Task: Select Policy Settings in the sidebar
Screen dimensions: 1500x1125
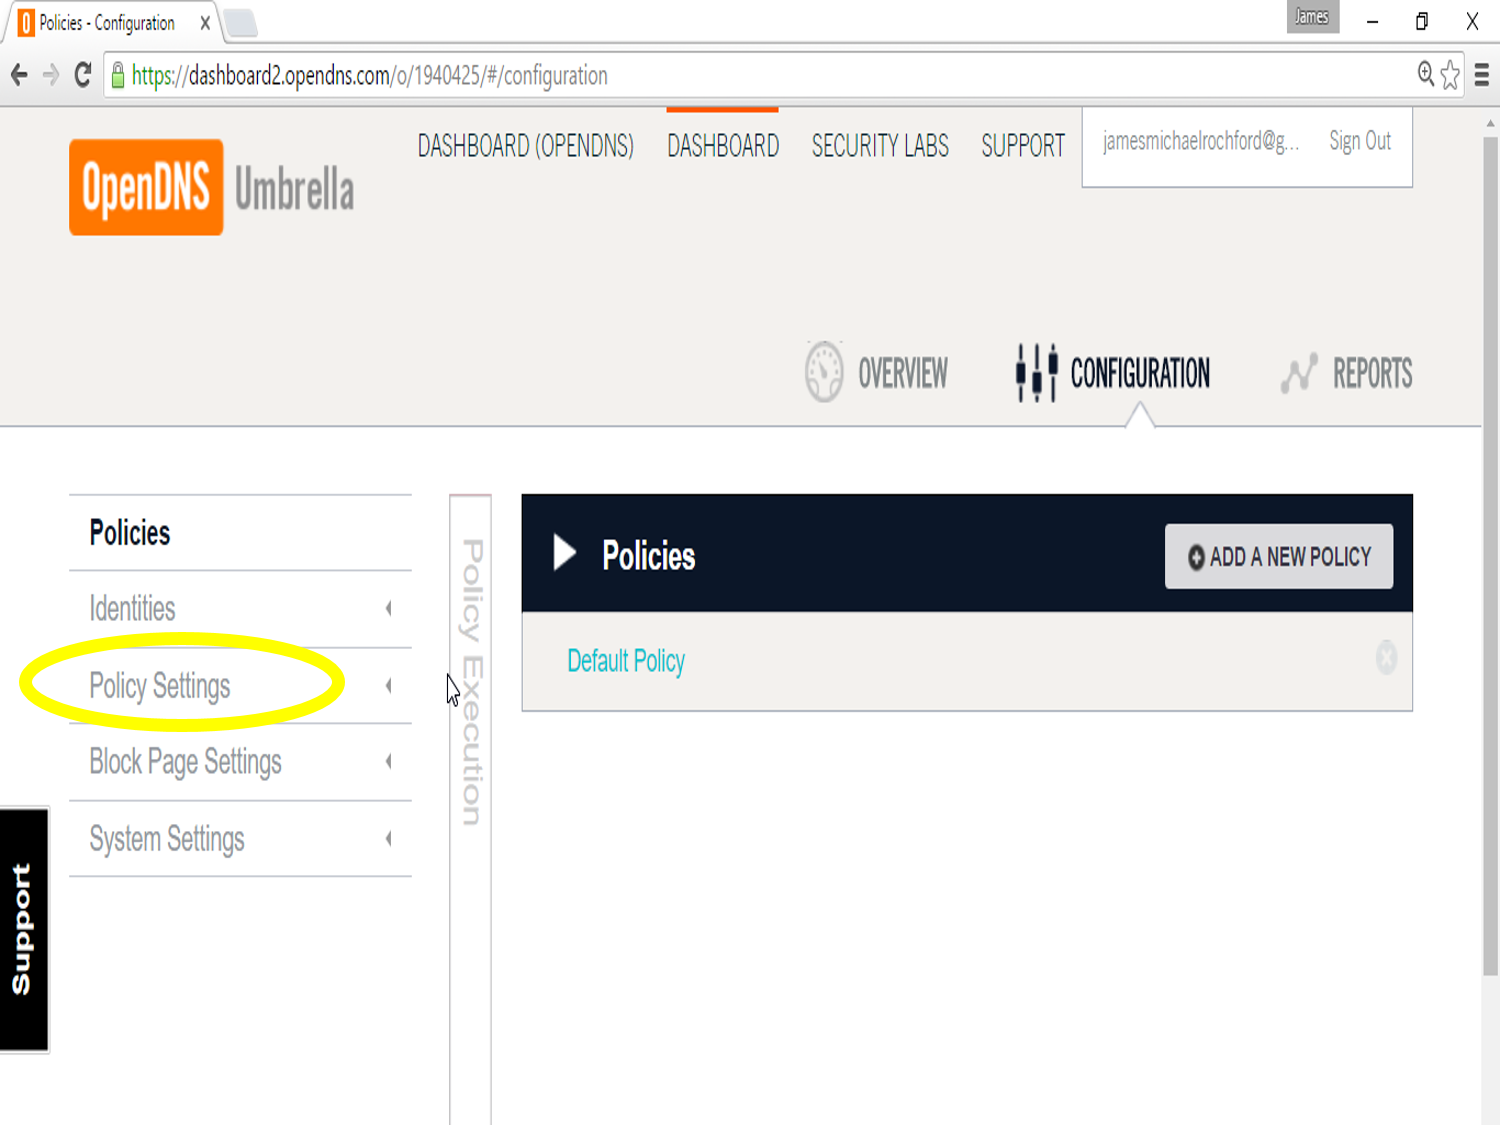Action: coord(160,686)
